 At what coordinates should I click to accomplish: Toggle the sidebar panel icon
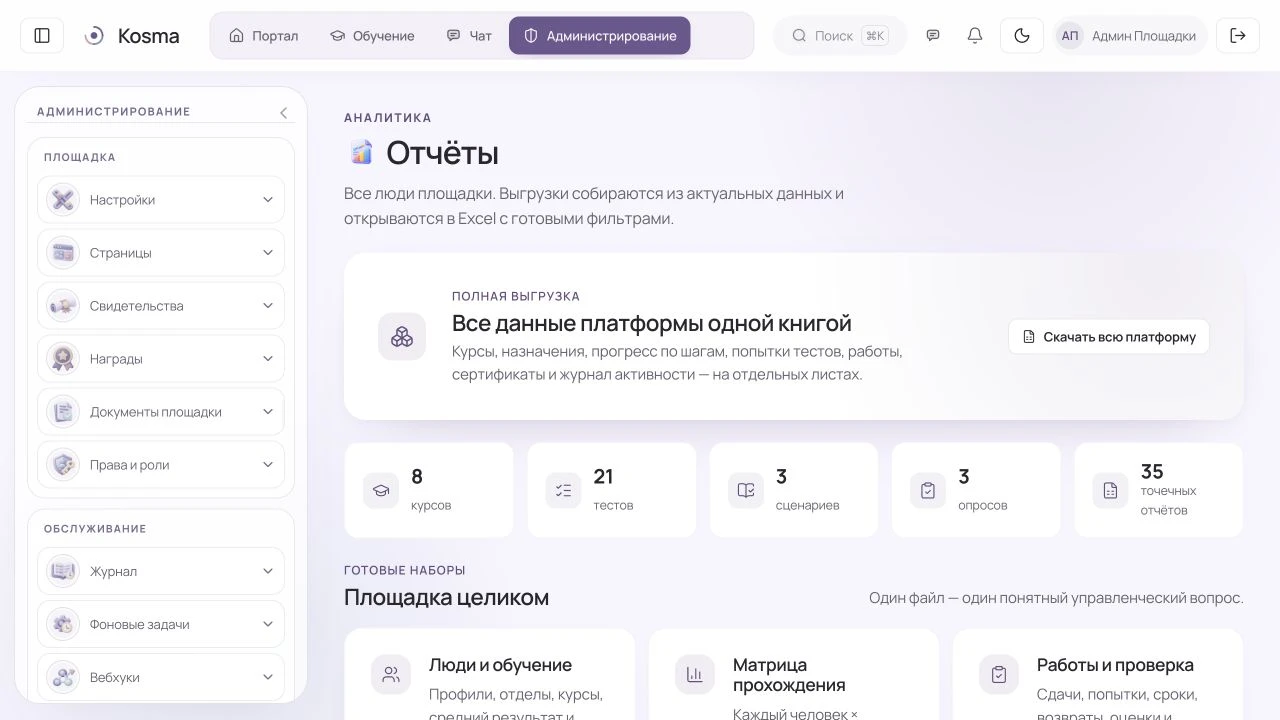tap(42, 36)
